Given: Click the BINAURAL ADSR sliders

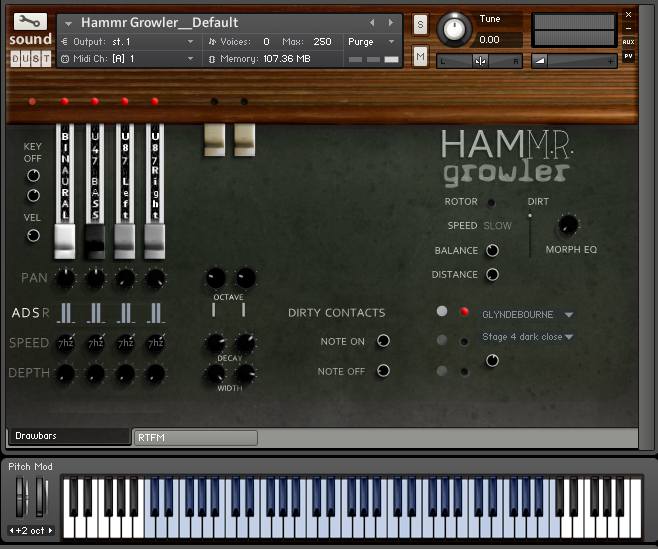Looking at the screenshot, I should coord(66,313).
